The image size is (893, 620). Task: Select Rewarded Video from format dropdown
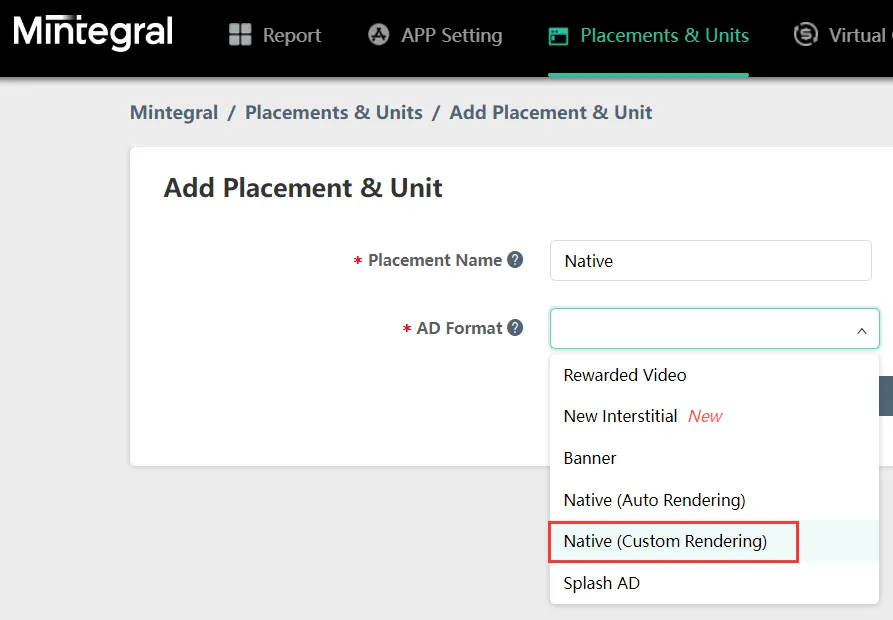624,375
